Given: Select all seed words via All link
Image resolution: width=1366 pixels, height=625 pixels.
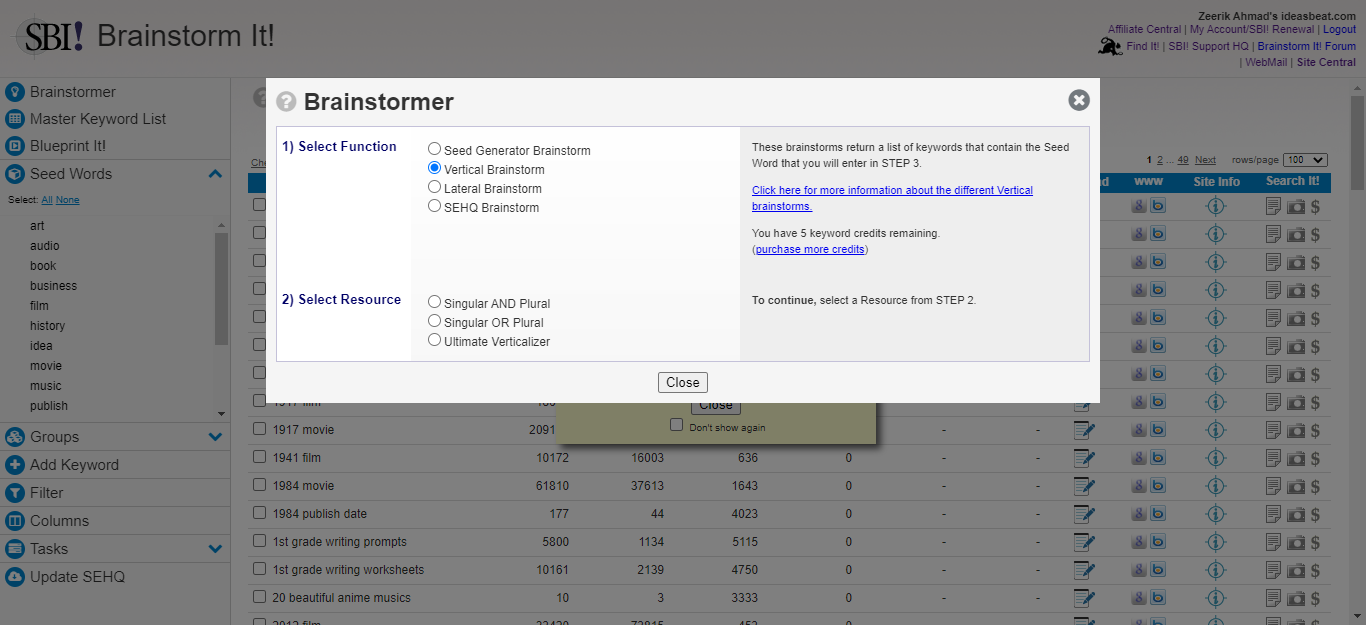Looking at the screenshot, I should [x=46, y=200].
